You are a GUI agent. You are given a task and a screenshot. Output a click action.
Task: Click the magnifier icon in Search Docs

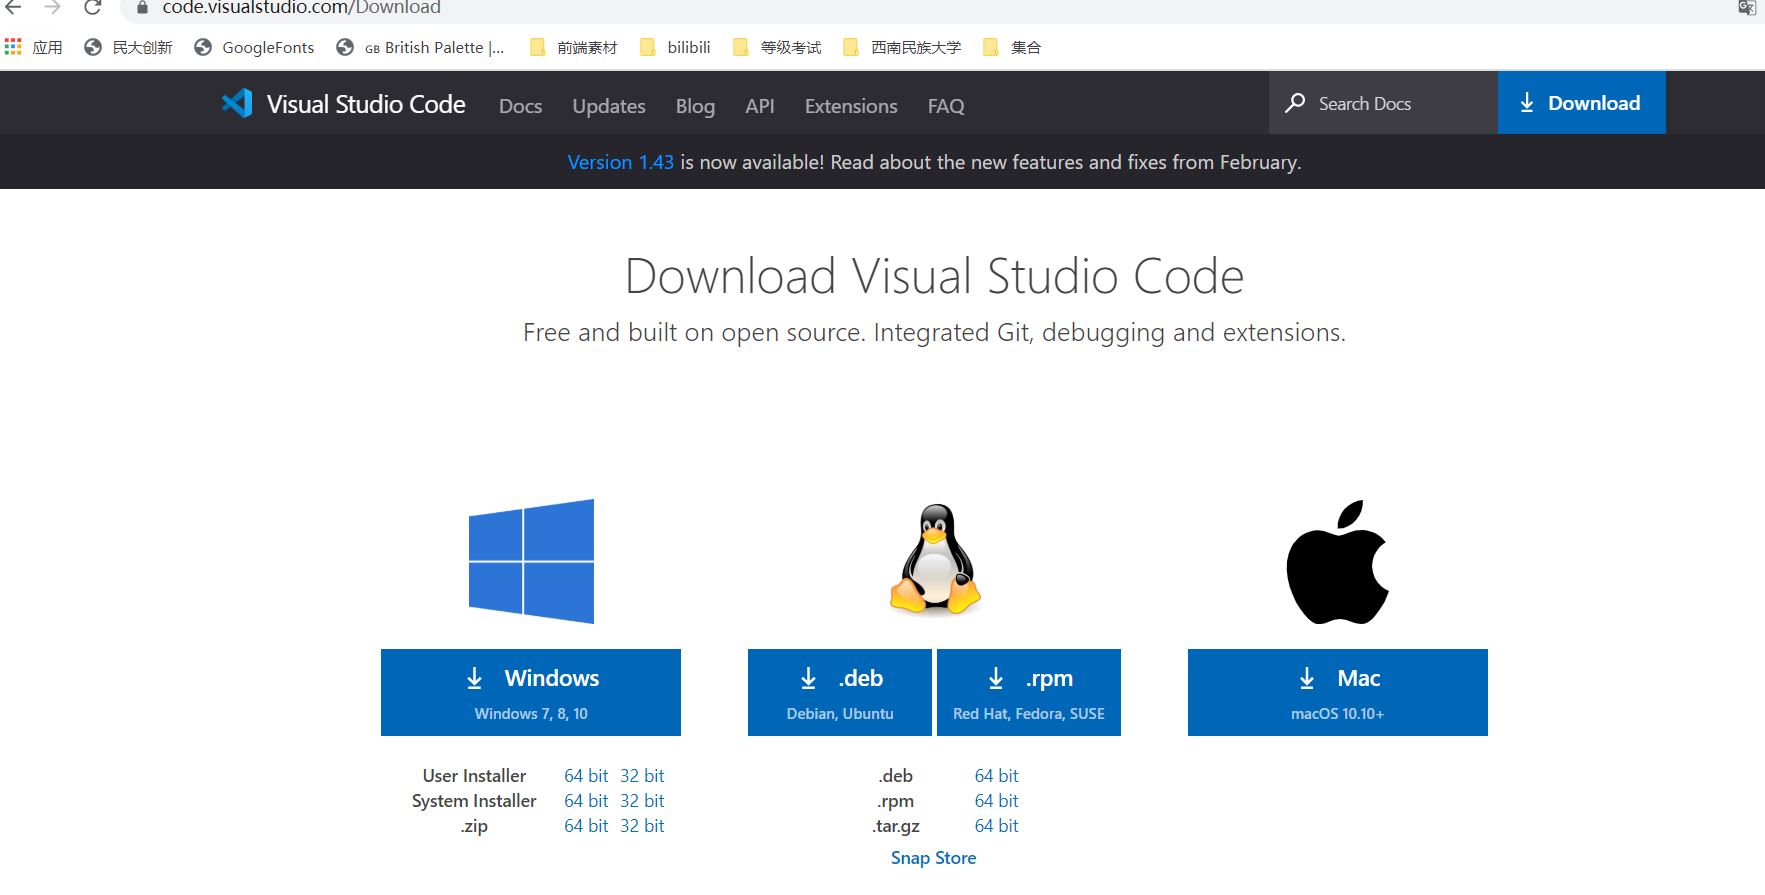[x=1295, y=103]
